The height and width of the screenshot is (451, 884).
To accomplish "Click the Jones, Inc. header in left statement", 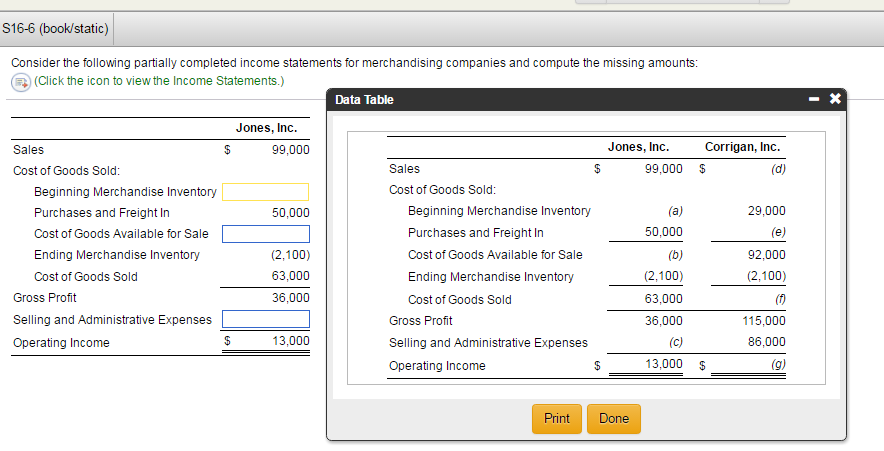I will tap(266, 128).
